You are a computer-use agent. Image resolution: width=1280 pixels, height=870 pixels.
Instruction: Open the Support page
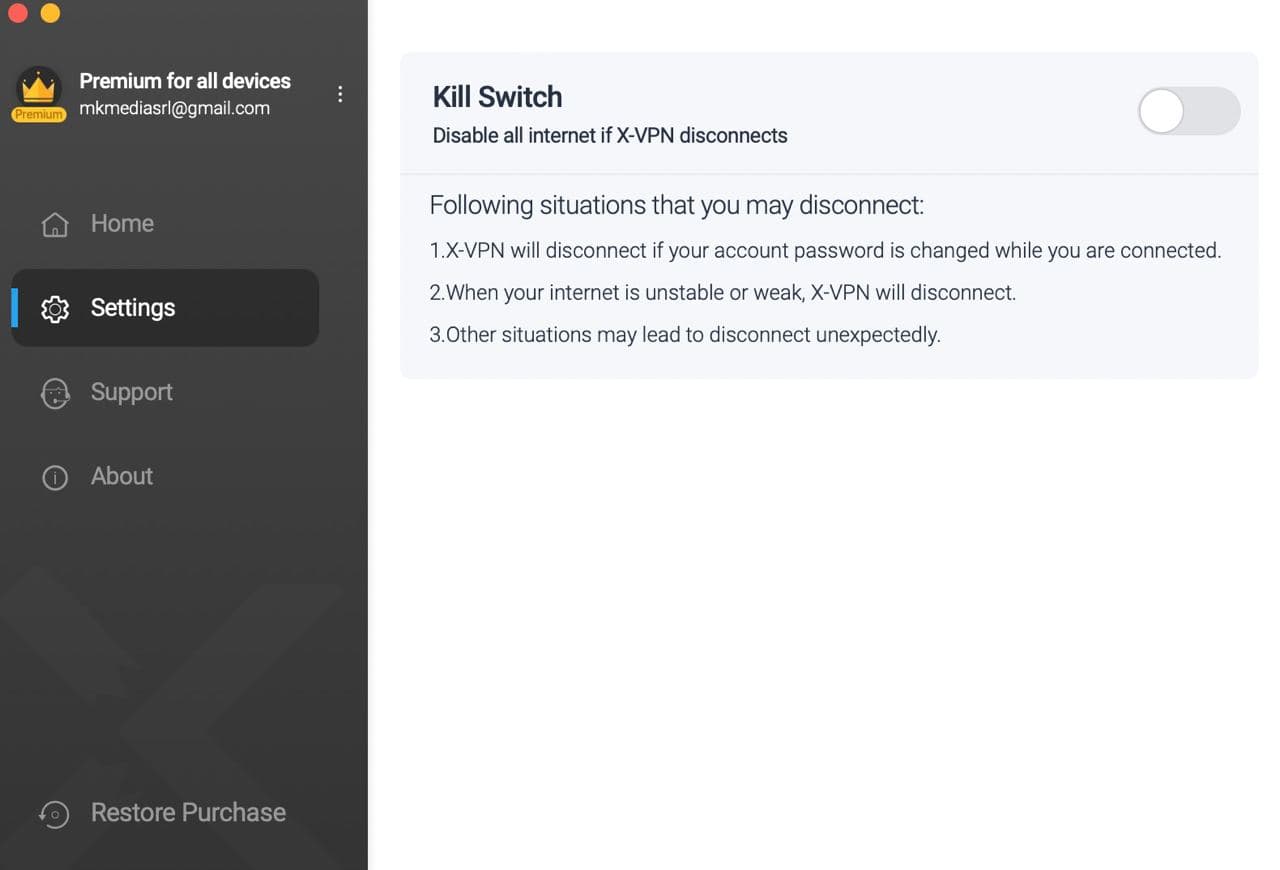click(131, 393)
